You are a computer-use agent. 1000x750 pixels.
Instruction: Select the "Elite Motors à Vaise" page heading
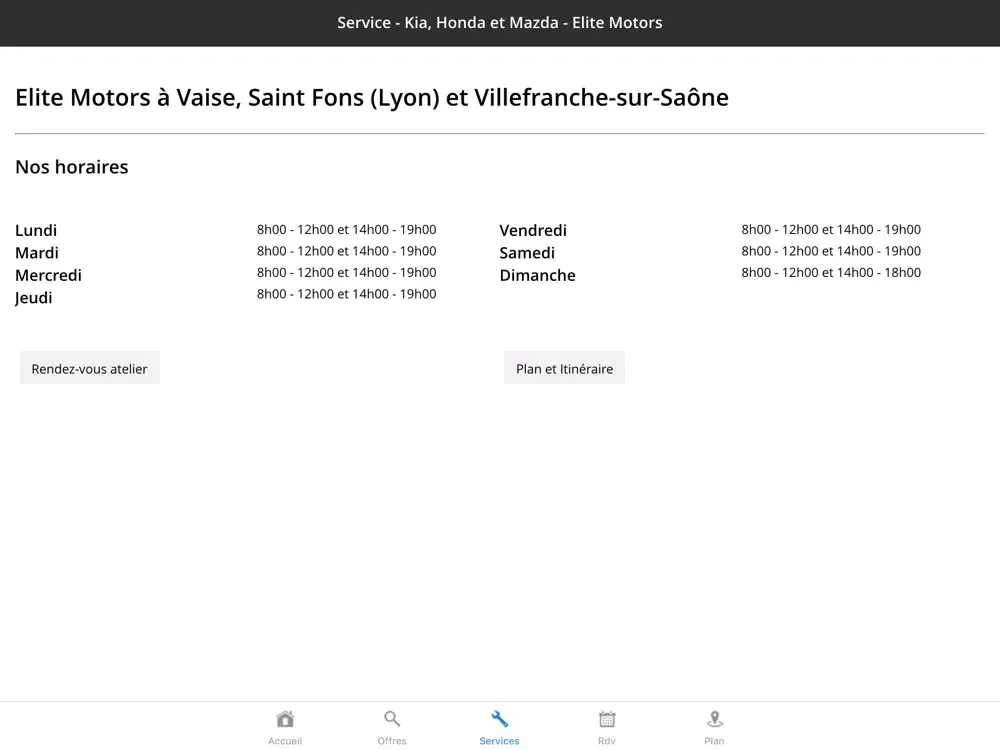[372, 98]
